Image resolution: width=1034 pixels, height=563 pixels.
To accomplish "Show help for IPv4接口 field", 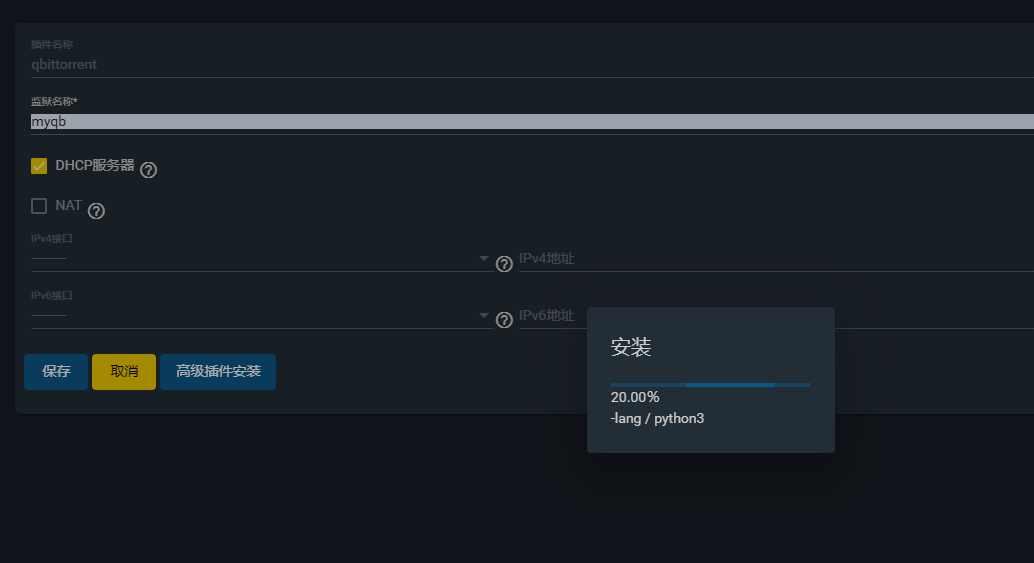I will click(504, 264).
